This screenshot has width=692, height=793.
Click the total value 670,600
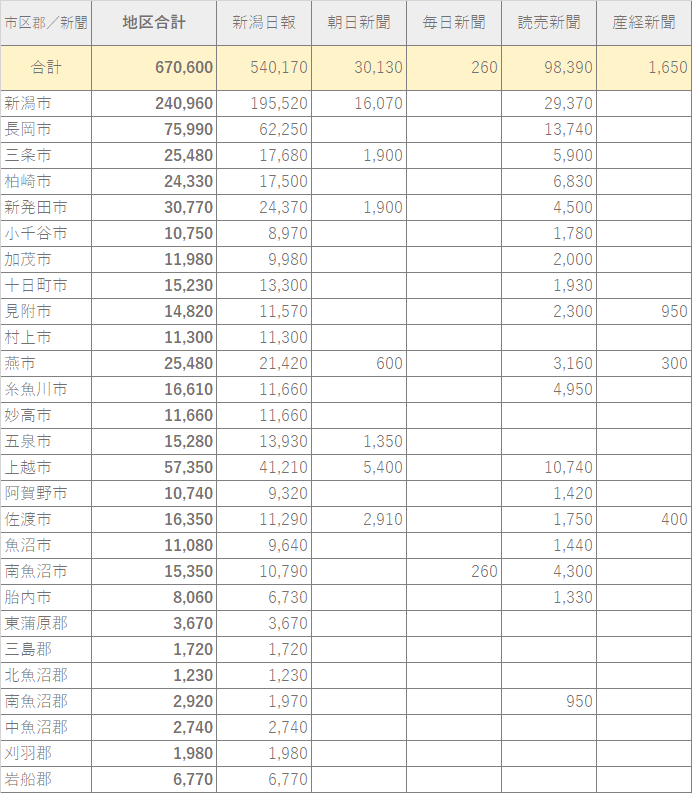pyautogui.click(x=184, y=67)
